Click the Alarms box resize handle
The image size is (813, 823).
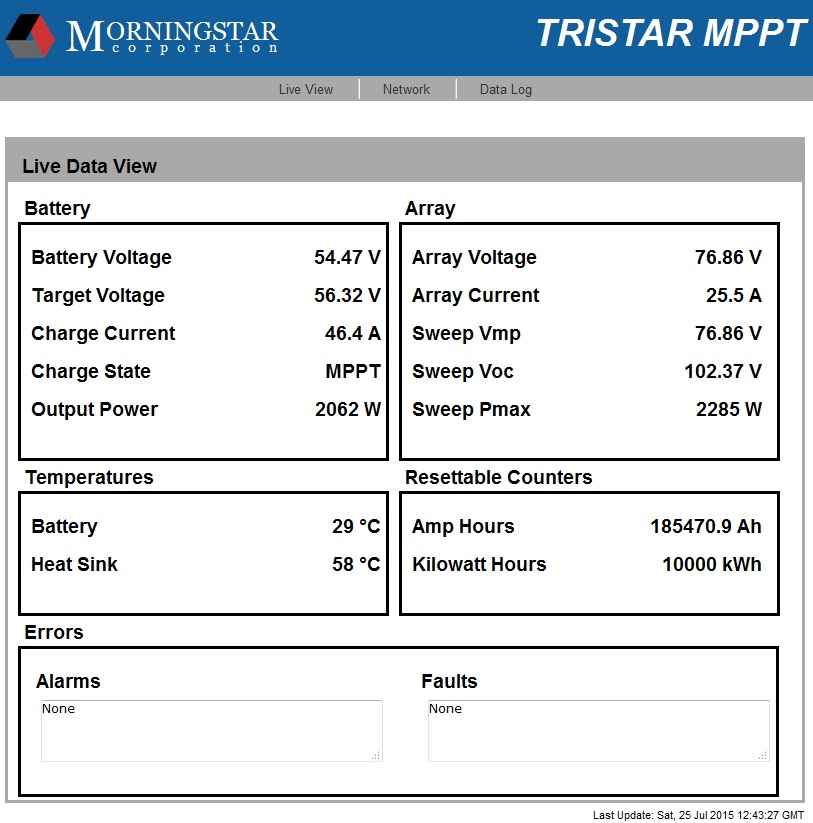376,756
